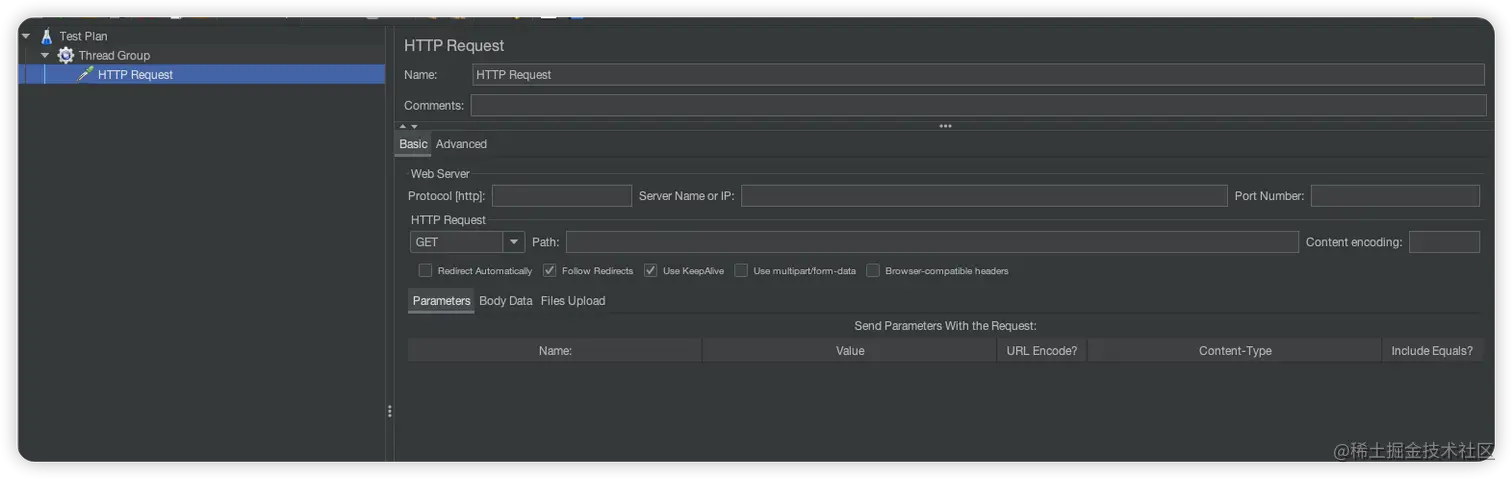Screen dimensions: 1512x479
Task: Switch to the Basic tab
Action: (413, 144)
